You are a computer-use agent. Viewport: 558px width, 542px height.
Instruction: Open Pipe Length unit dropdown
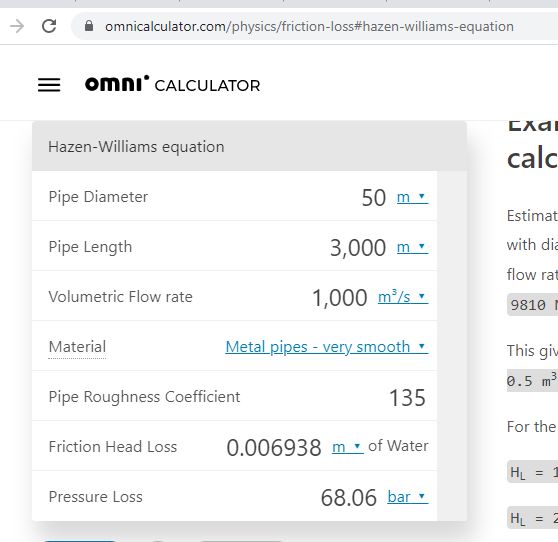tap(412, 247)
